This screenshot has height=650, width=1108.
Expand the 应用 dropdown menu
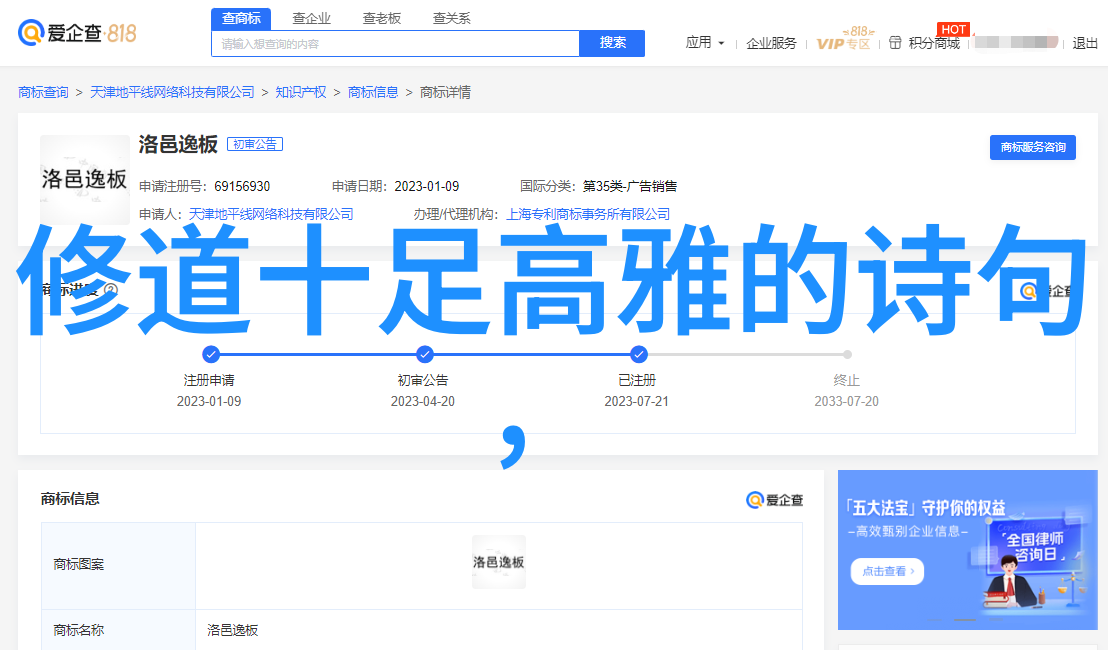(x=705, y=43)
